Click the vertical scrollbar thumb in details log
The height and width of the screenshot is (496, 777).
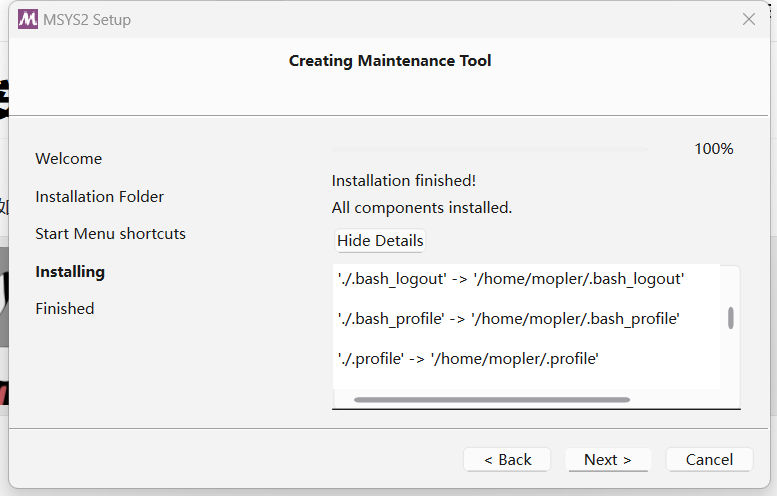pyautogui.click(x=731, y=318)
